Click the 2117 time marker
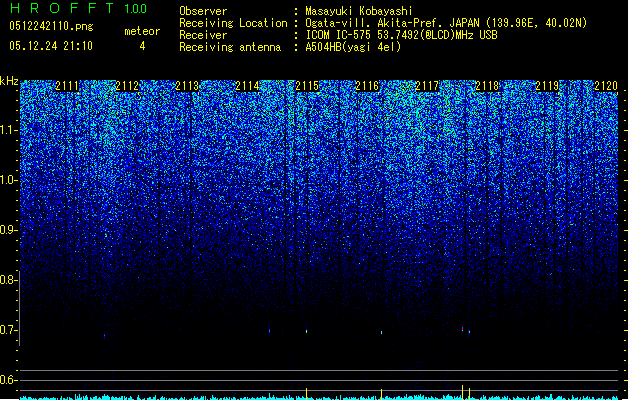Viewport: 629px width, 400px height. click(427, 85)
